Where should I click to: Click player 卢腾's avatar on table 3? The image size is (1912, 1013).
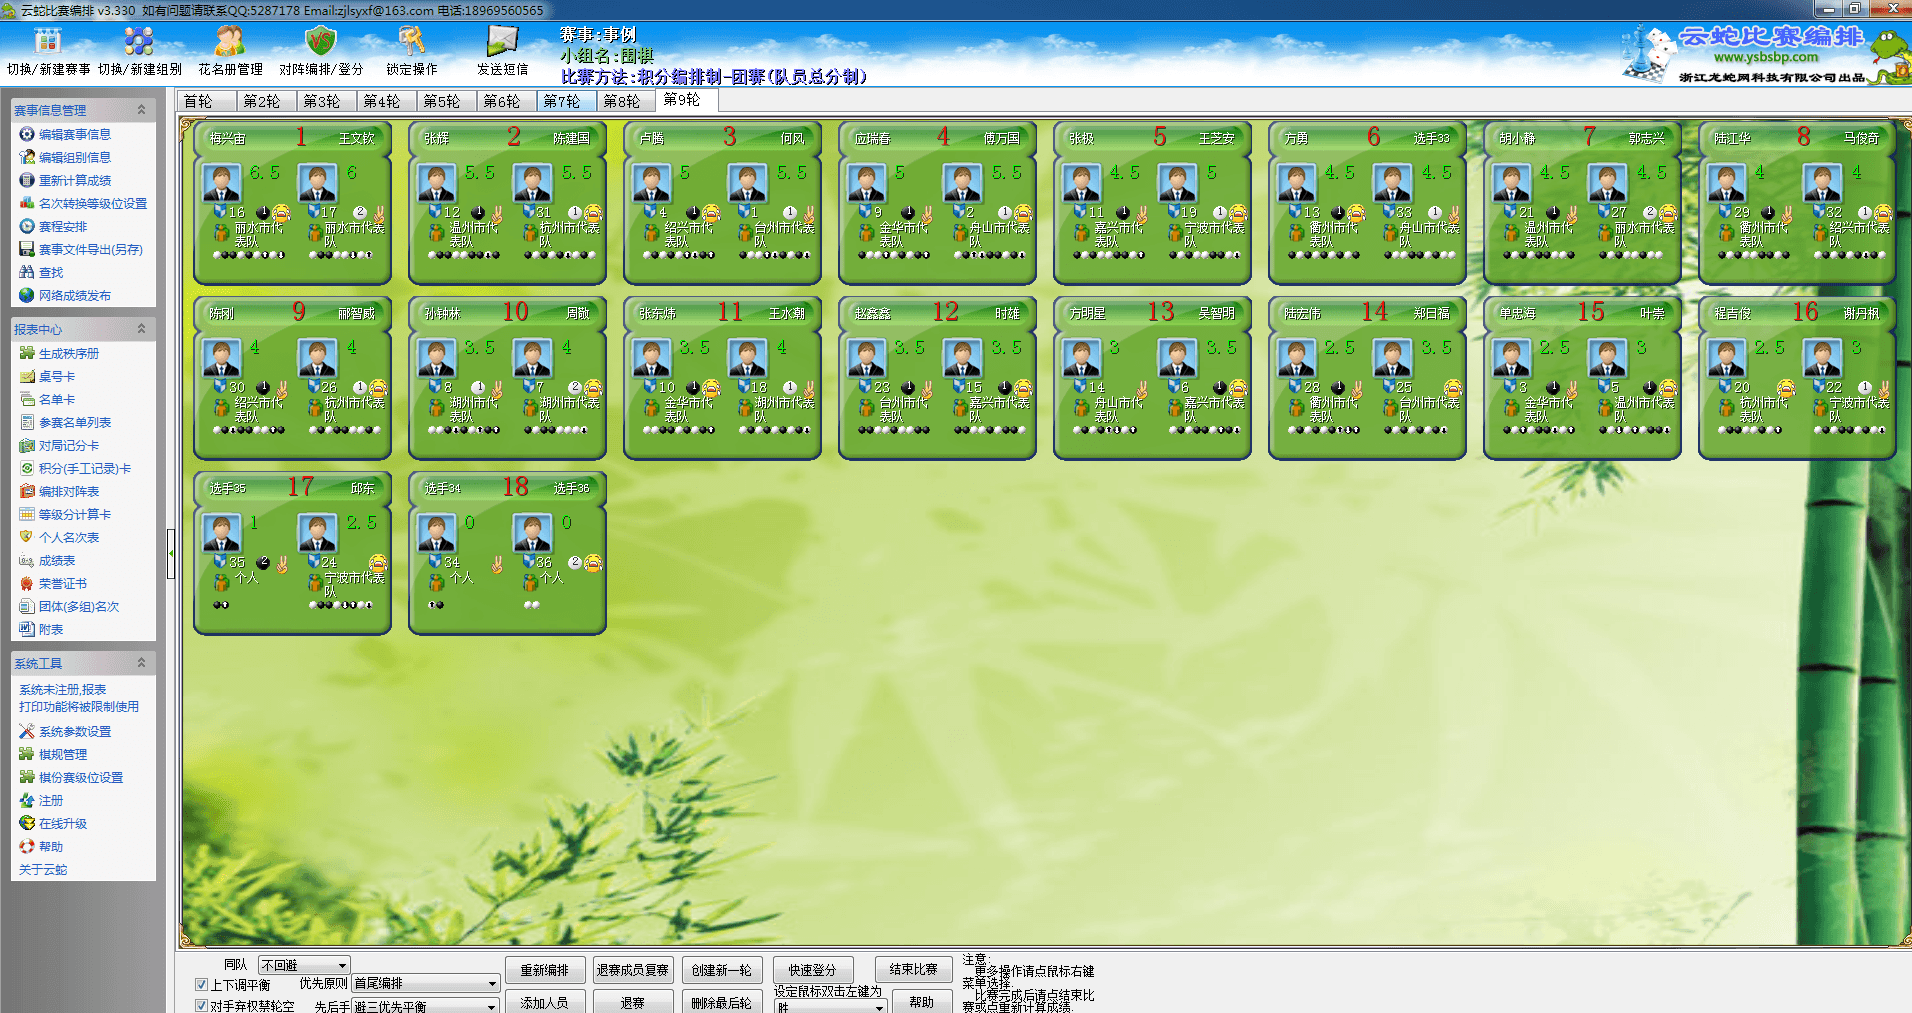click(651, 183)
